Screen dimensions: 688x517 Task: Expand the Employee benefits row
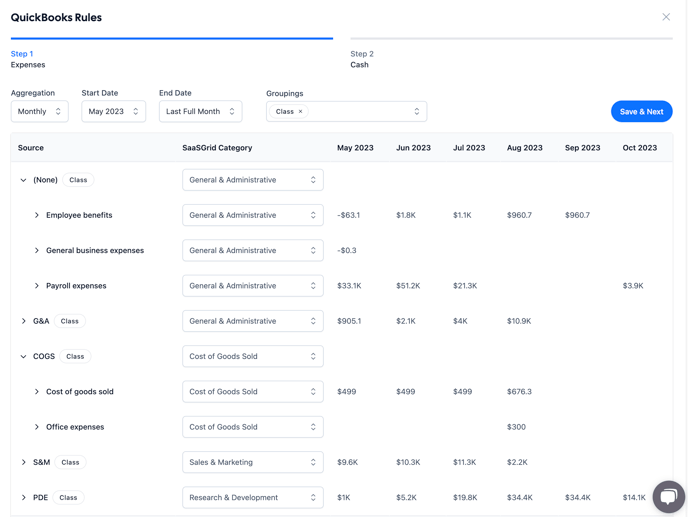pos(37,215)
